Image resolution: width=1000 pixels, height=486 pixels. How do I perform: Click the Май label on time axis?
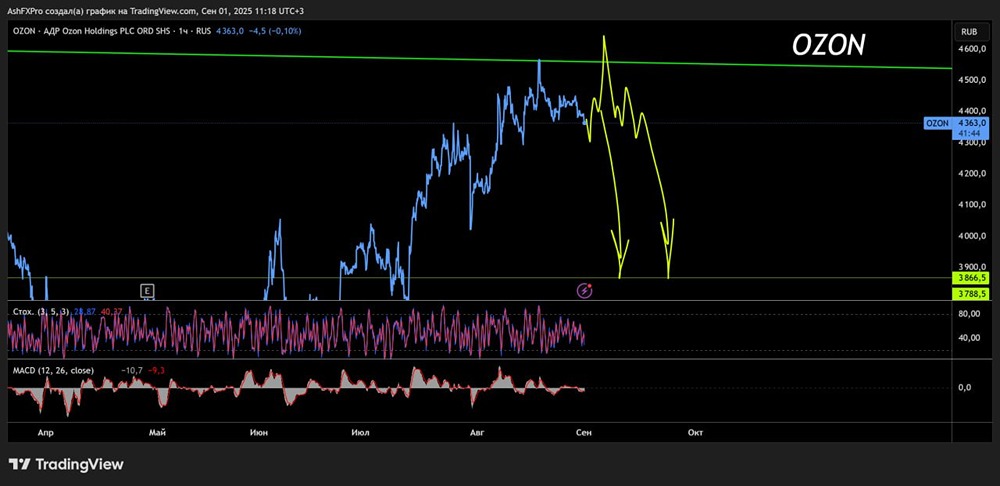(x=157, y=432)
